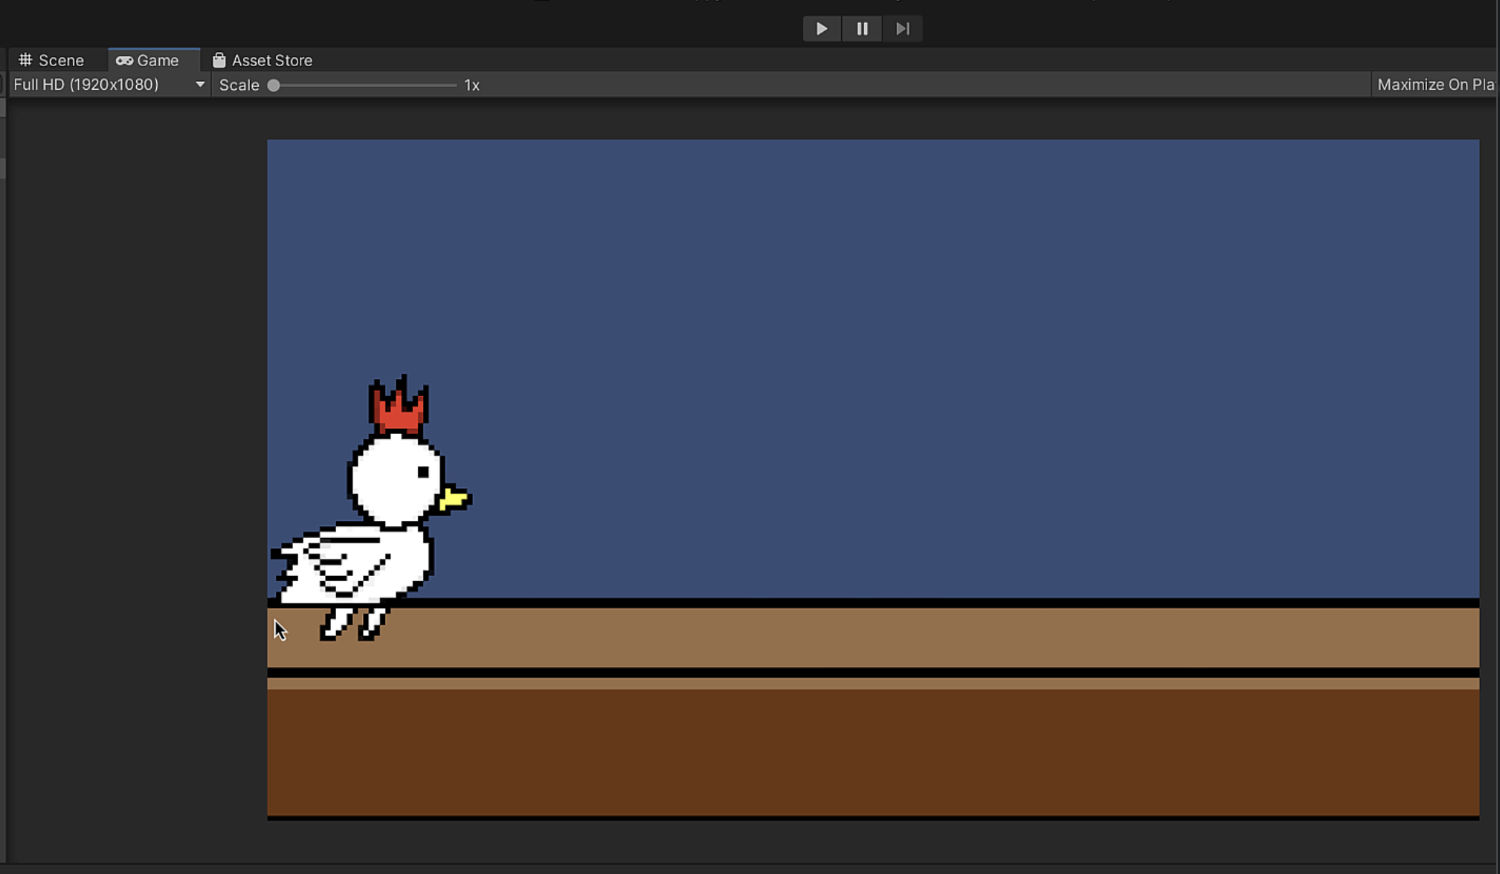Toggle Maximize On Play
Viewport: 1500px width, 874px height.
pyautogui.click(x=1435, y=85)
